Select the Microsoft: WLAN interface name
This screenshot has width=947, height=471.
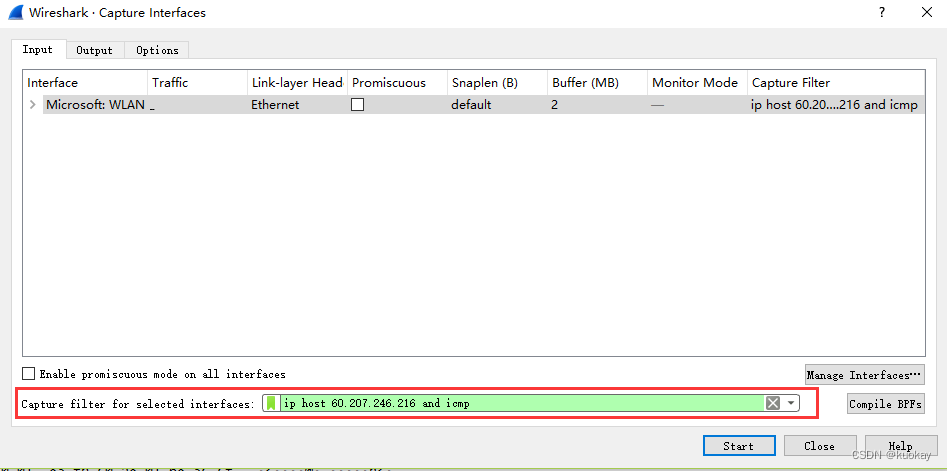tap(95, 105)
